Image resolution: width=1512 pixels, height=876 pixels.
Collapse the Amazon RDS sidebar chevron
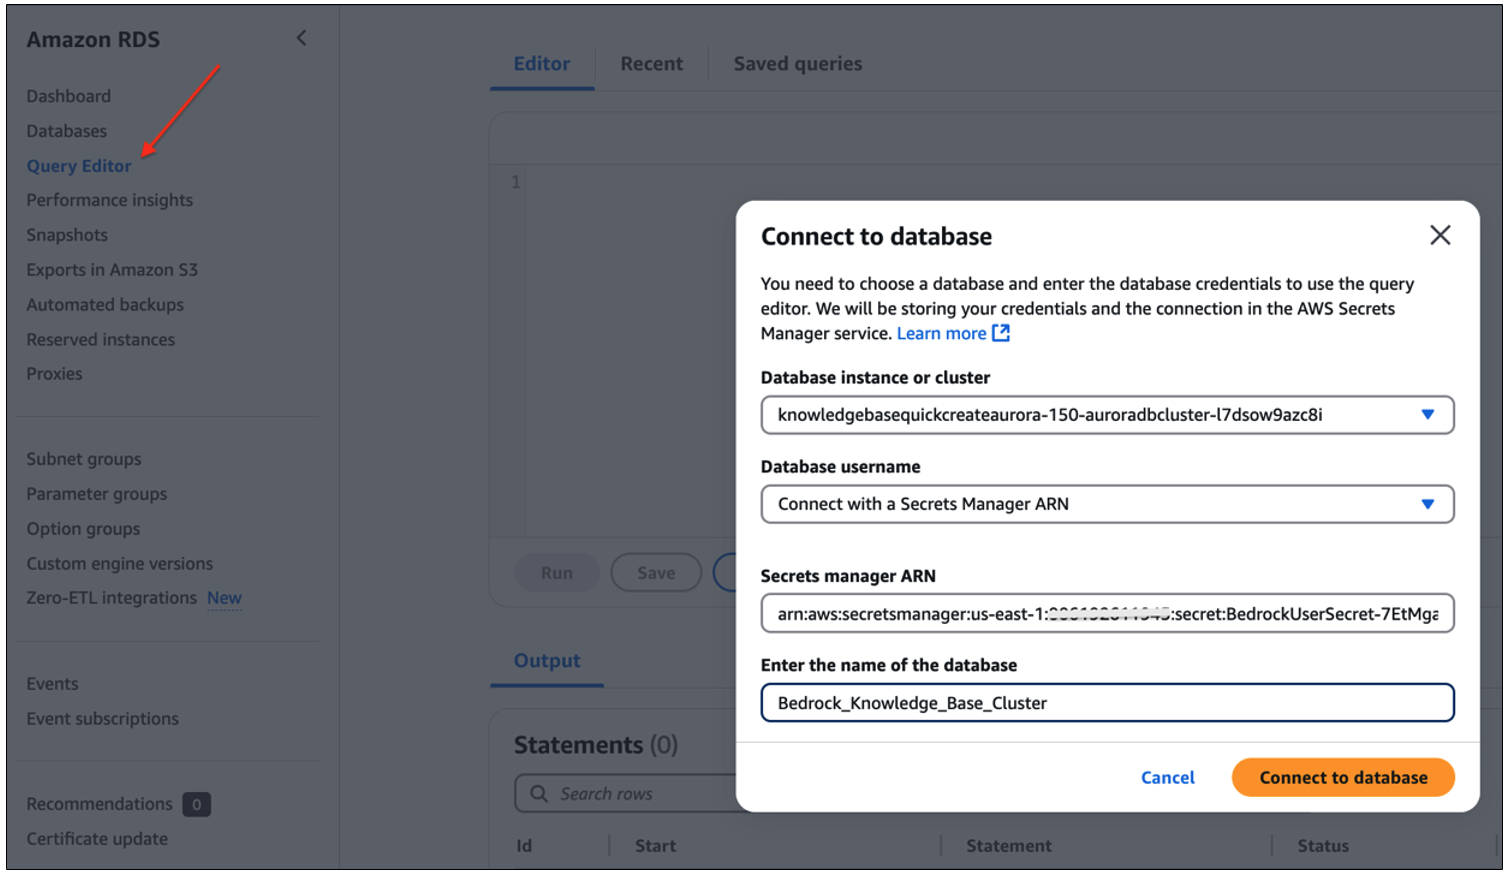[301, 38]
